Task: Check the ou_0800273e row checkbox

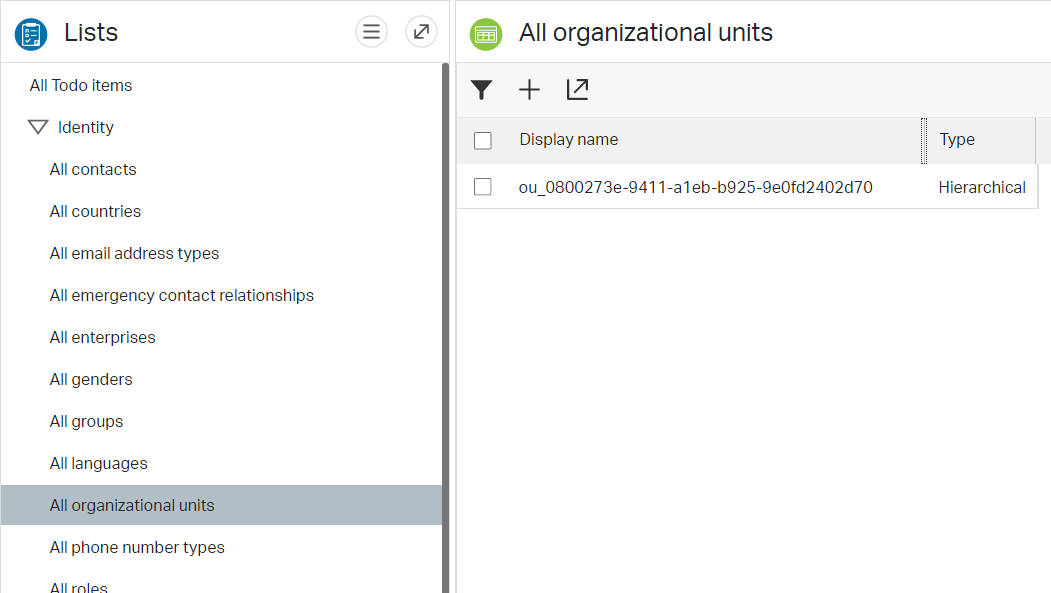Action: coord(483,187)
